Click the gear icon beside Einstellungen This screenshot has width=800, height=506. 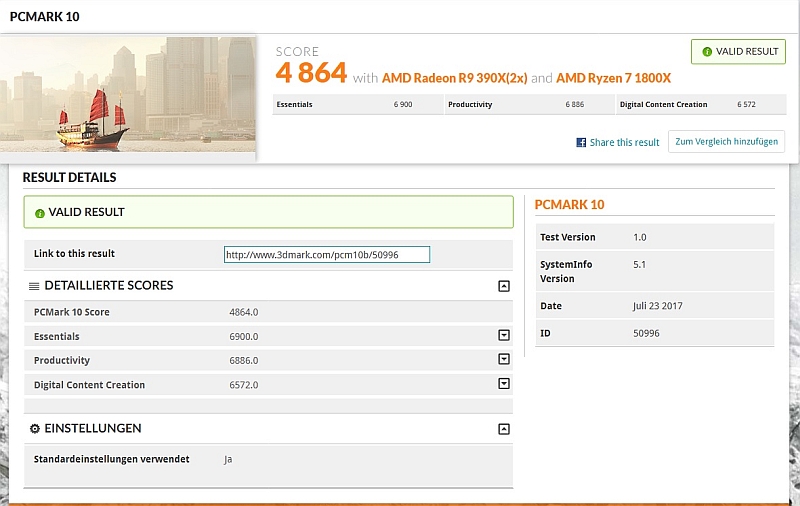point(35,428)
